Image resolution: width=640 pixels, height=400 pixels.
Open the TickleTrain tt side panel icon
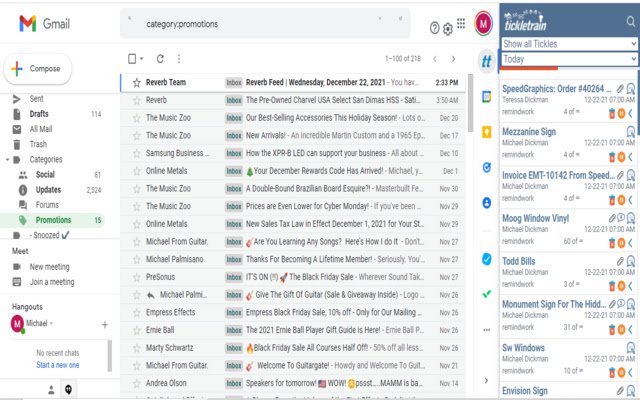click(485, 61)
